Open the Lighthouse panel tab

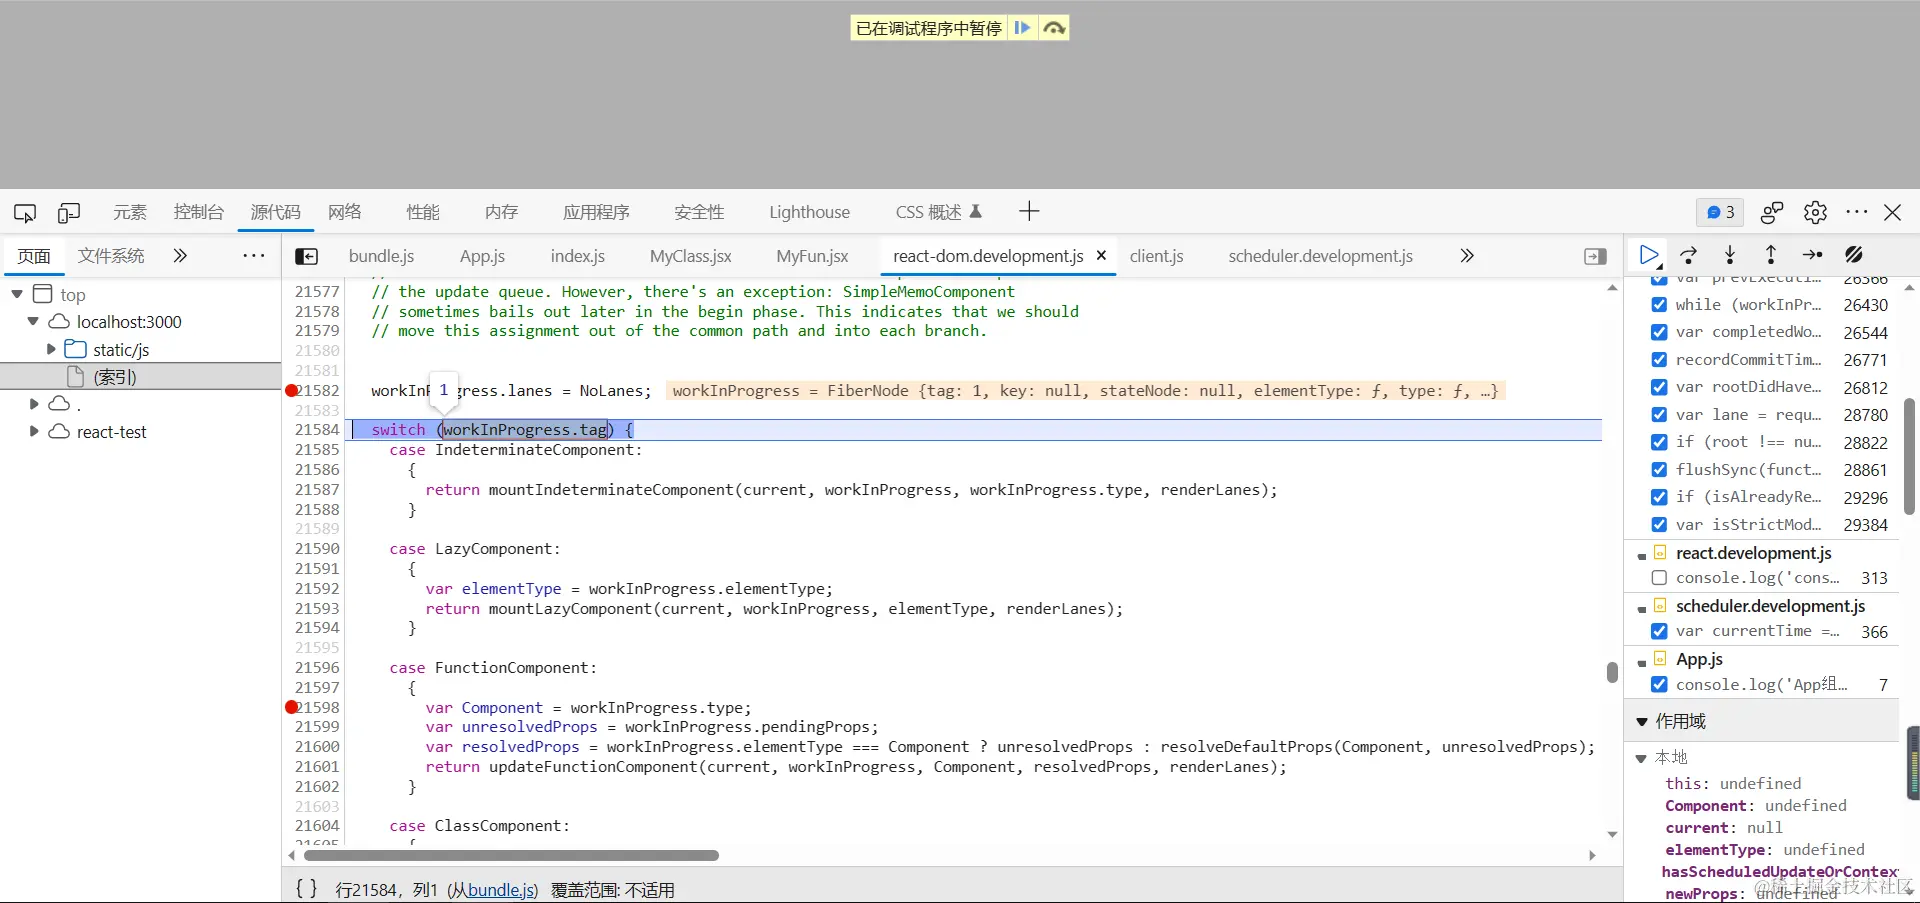click(809, 212)
